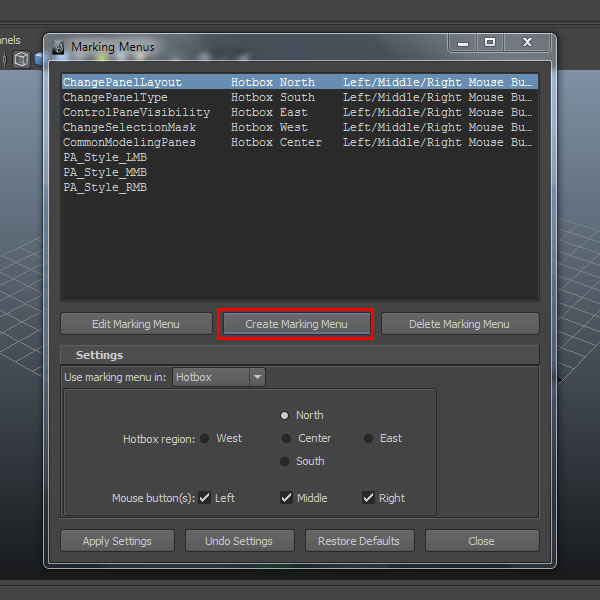
Task: Click the Restore Defaults button
Action: [x=359, y=541]
